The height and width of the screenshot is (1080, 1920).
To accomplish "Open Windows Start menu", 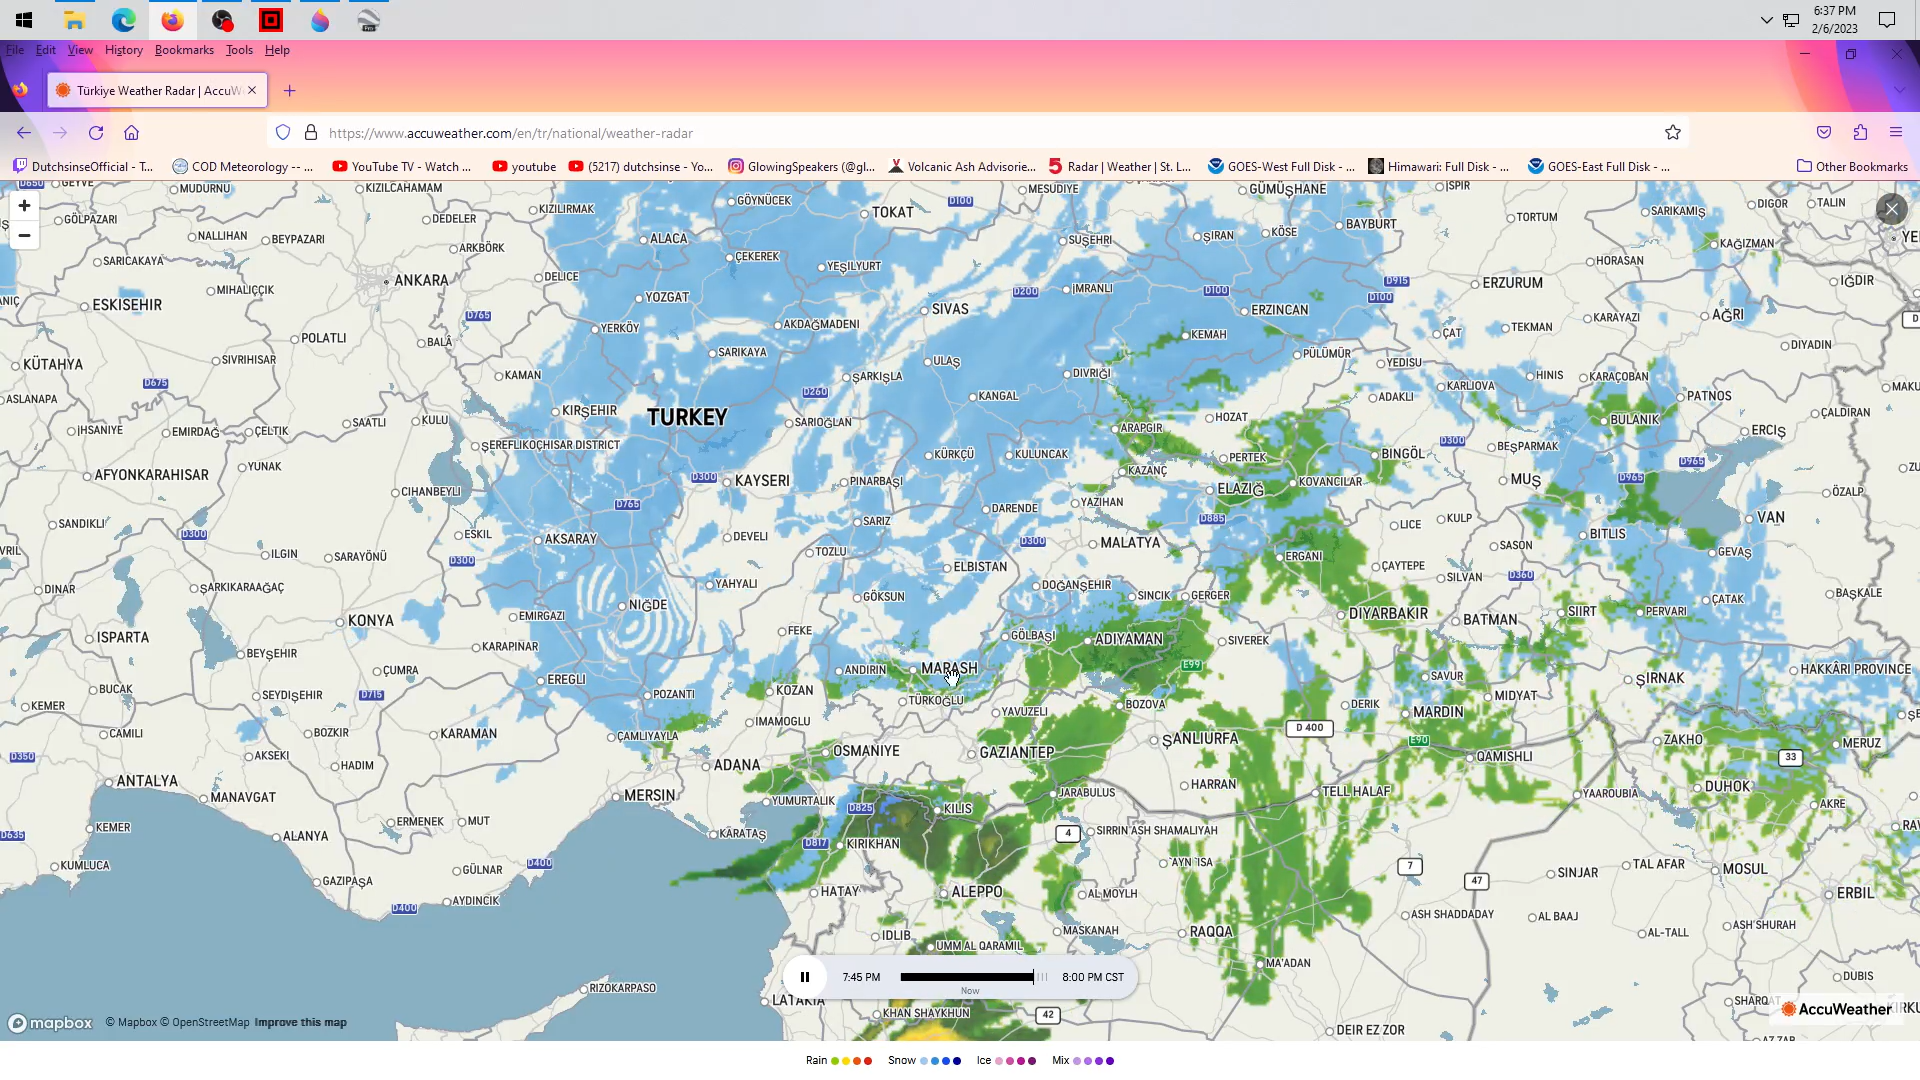I will (x=24, y=20).
